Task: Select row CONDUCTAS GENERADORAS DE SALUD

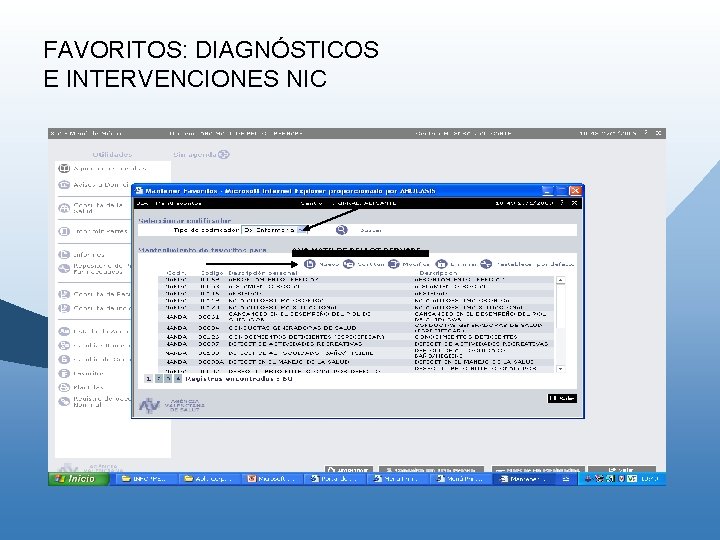Action: tap(356, 327)
